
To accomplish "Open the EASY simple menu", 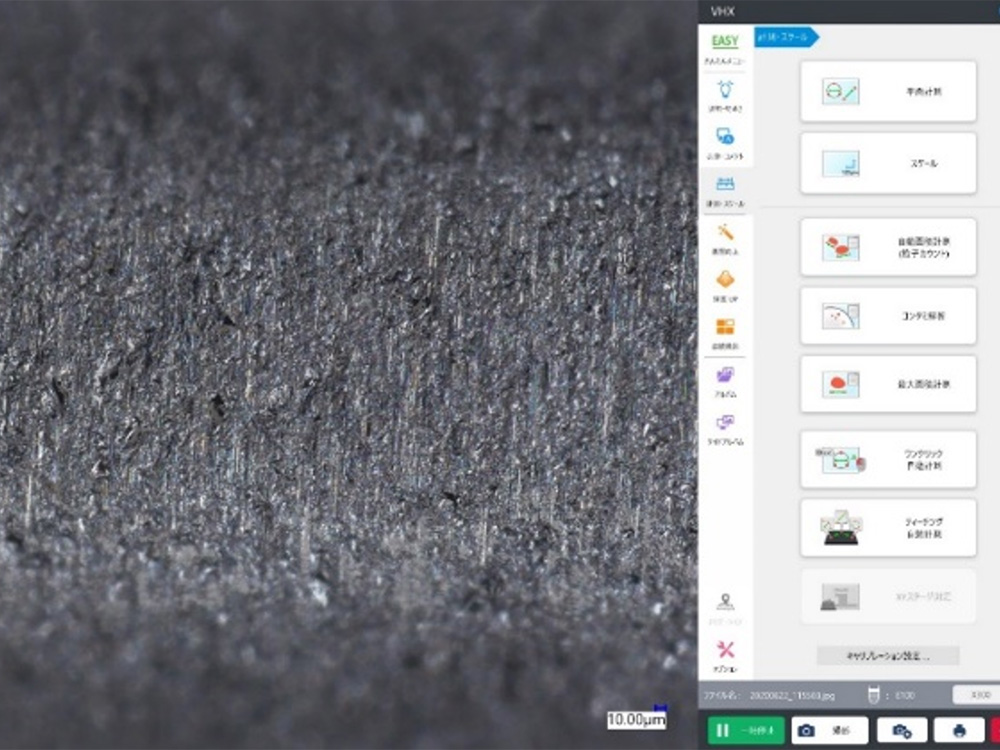I will [x=725, y=47].
